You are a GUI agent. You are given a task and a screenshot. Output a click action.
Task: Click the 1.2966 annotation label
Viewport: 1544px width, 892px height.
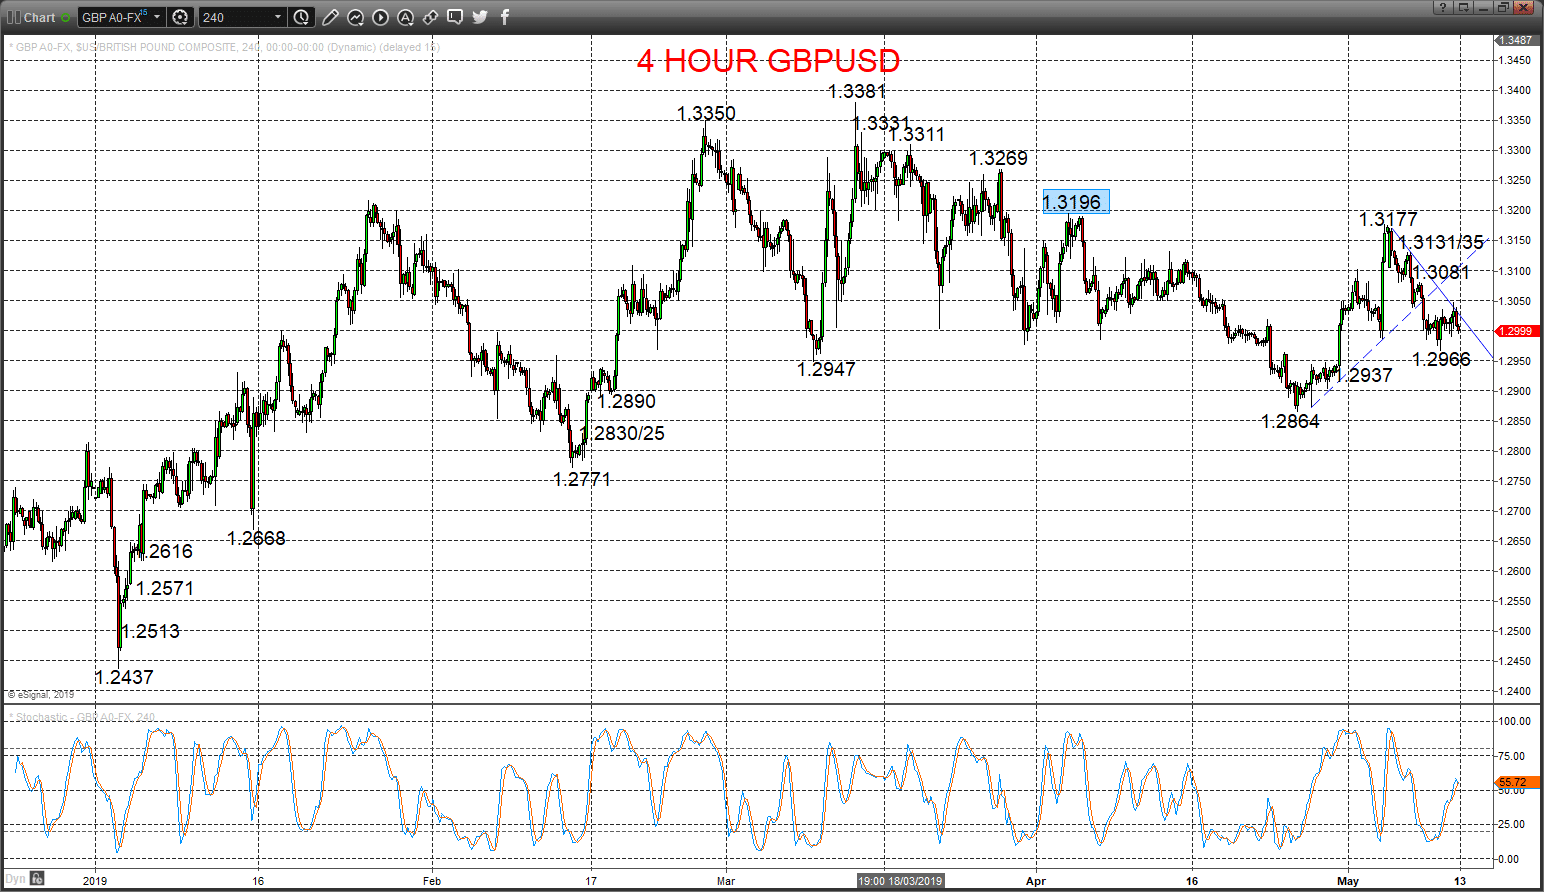[1441, 359]
